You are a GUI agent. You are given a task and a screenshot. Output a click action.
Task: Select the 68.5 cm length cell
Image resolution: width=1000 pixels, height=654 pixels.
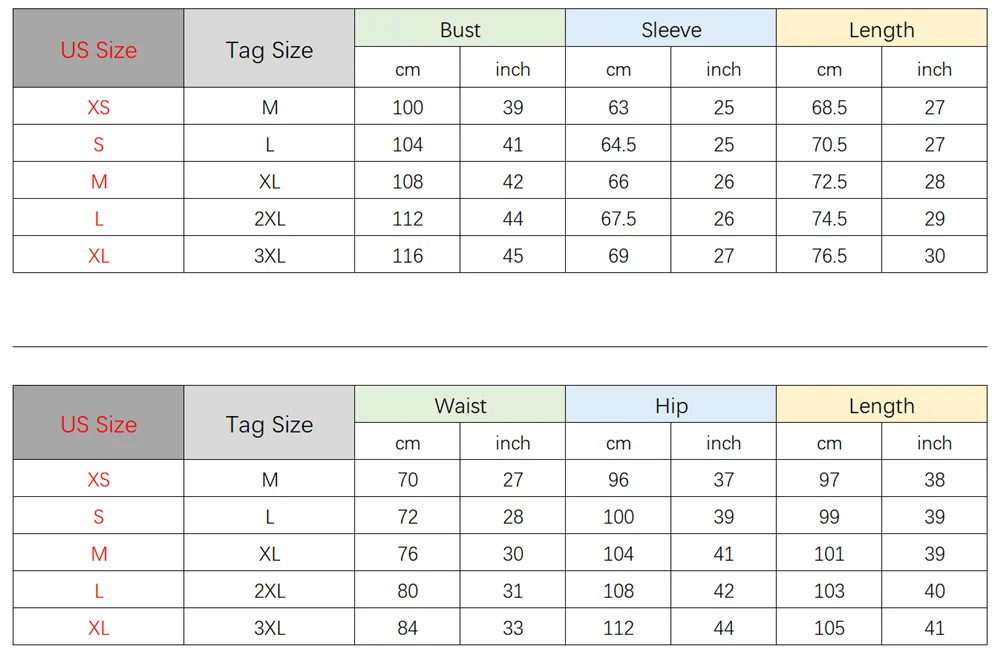click(829, 108)
